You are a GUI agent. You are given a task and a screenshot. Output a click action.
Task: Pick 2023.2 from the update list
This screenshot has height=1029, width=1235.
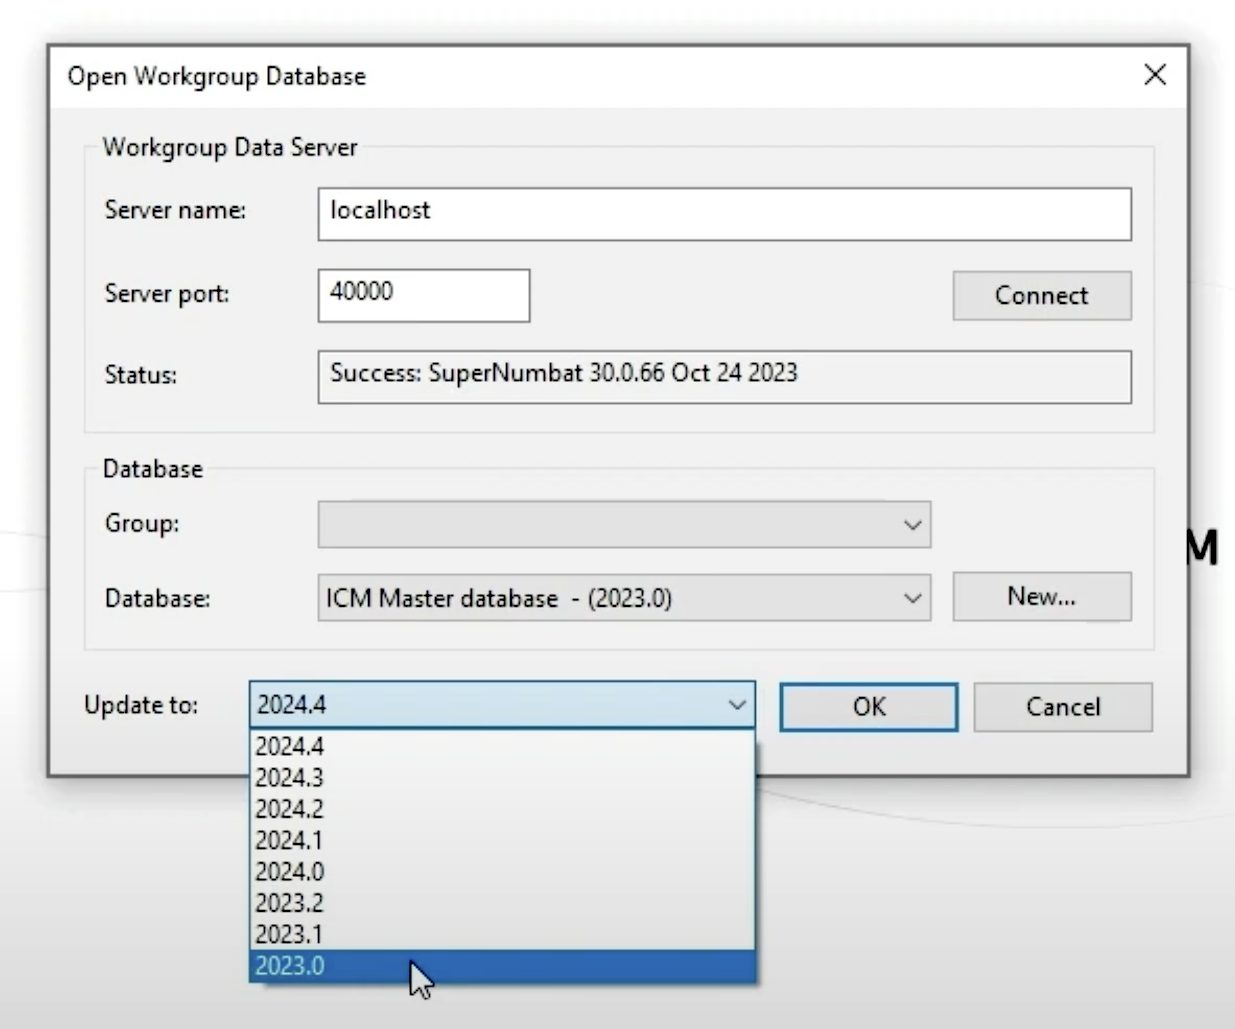pyautogui.click(x=502, y=903)
